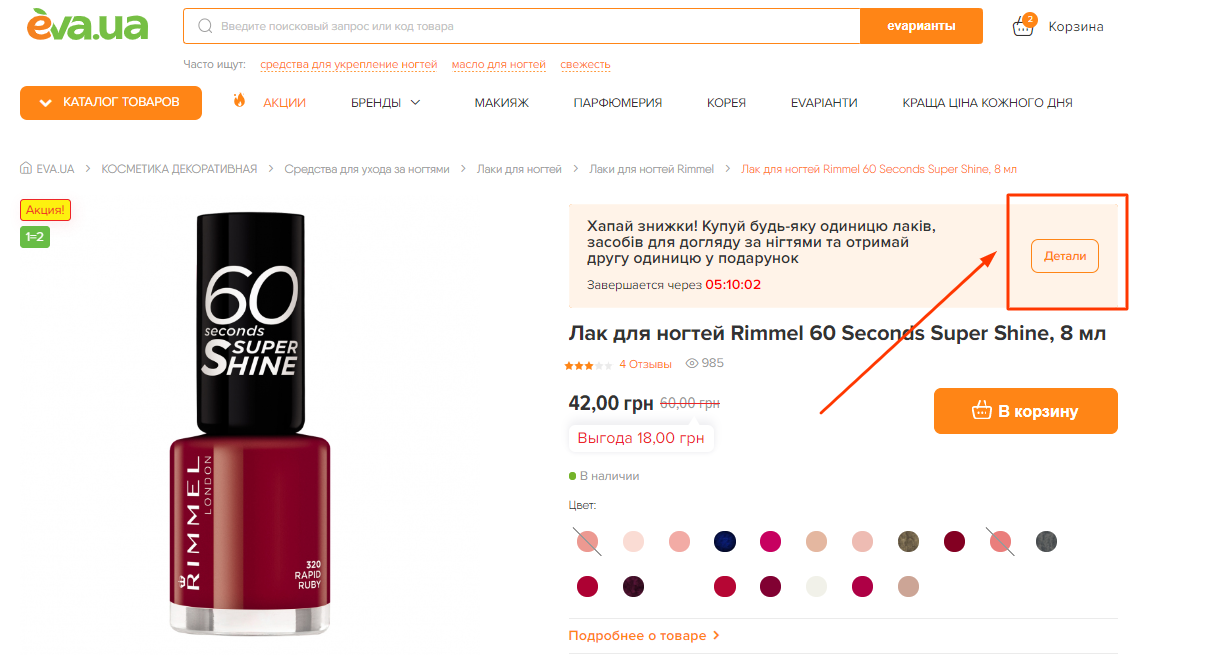Click the red Акция! badge
The height and width of the screenshot is (671, 1214).
(x=46, y=210)
